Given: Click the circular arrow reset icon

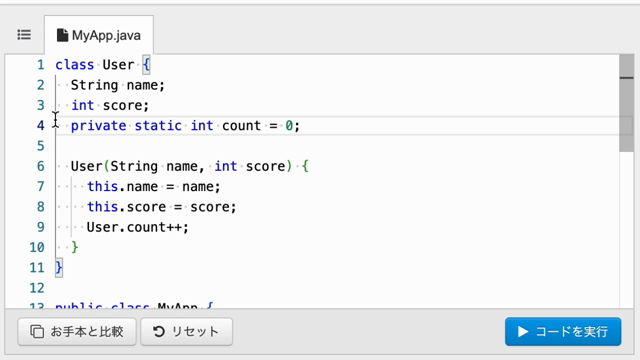Looking at the screenshot, I should pos(159,331).
